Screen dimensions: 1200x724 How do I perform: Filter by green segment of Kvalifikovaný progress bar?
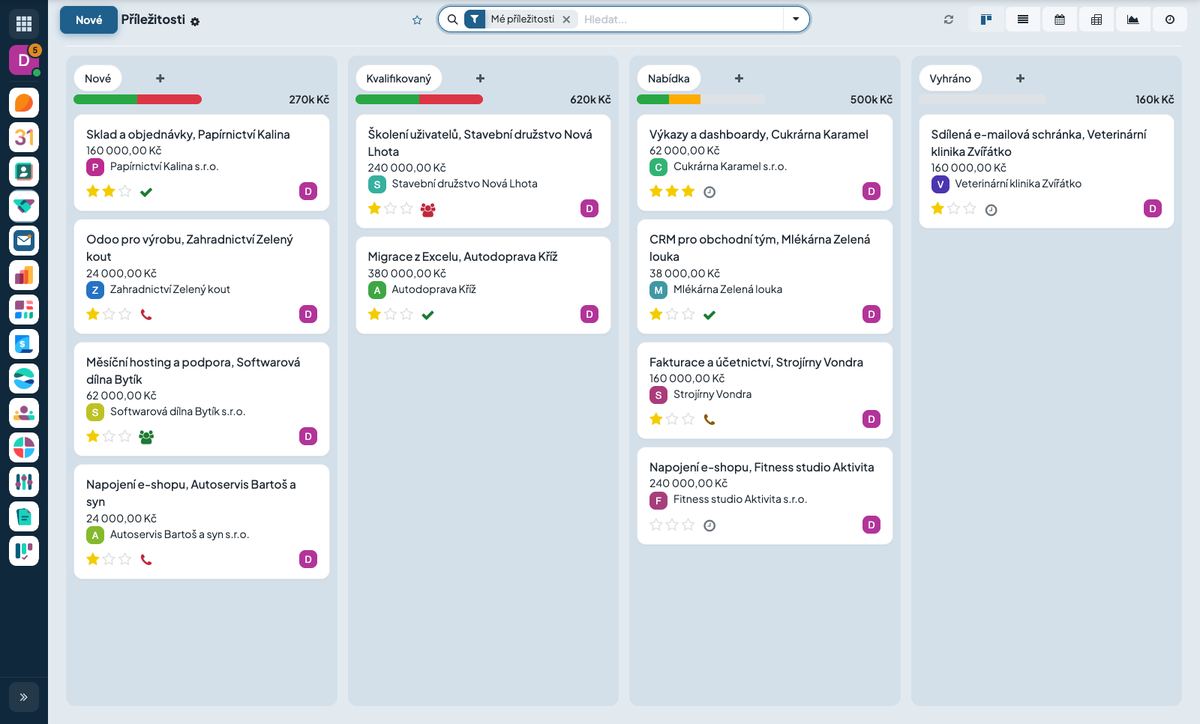click(387, 99)
